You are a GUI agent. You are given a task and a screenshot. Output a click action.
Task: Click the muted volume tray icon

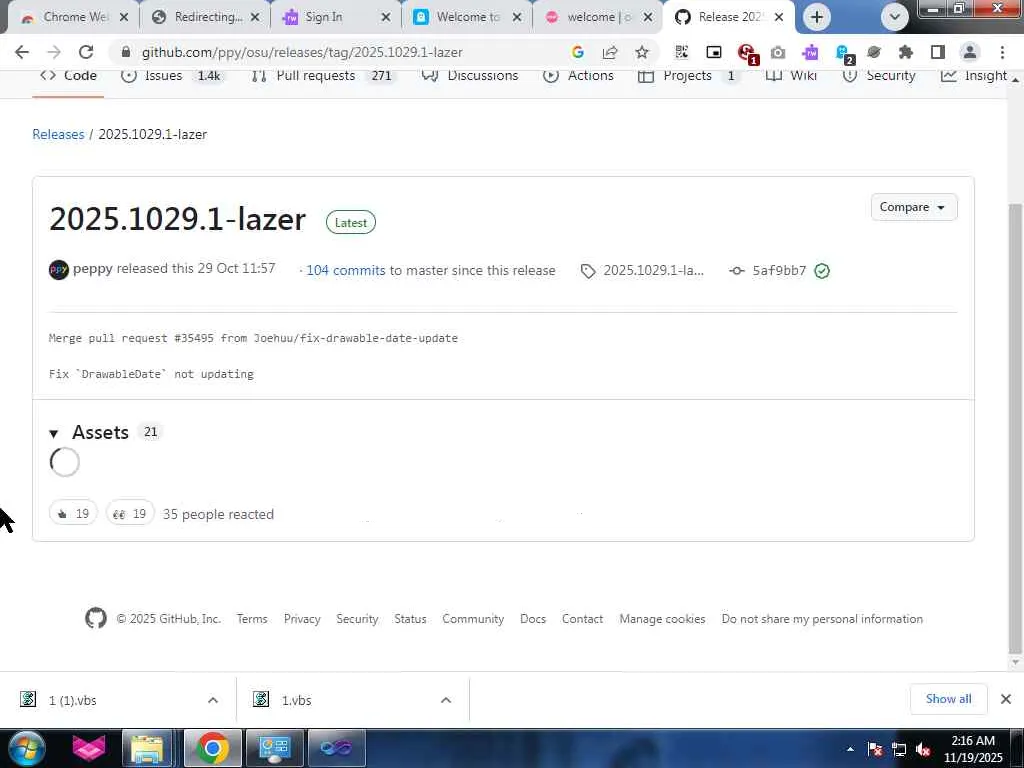point(923,750)
